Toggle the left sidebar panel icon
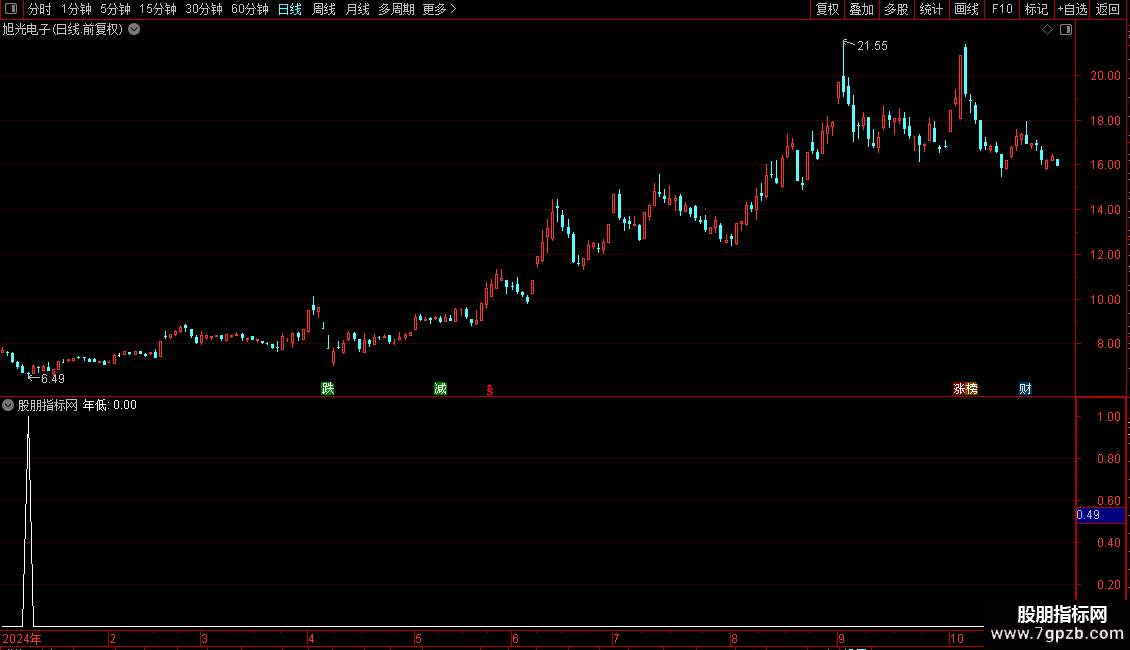Image resolution: width=1130 pixels, height=650 pixels. click(10, 9)
